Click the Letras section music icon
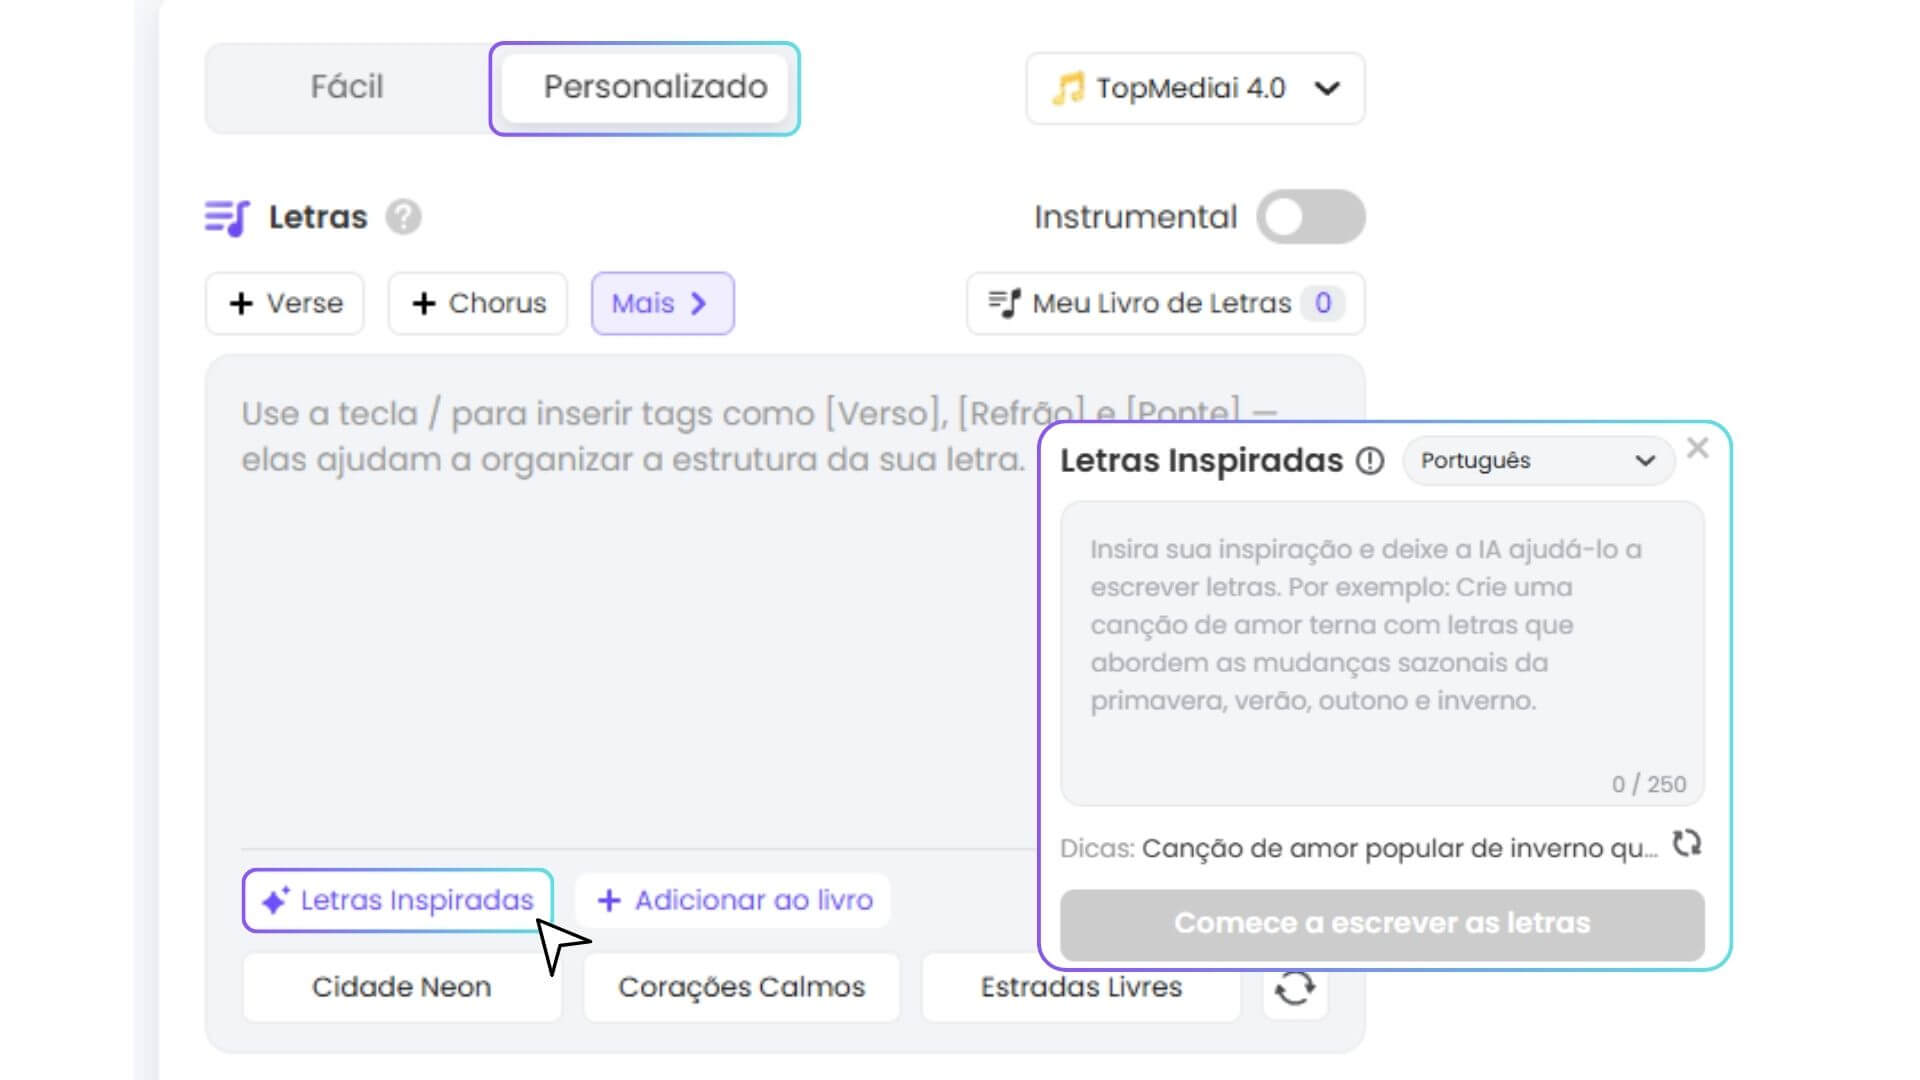This screenshot has height=1080, width=1920. [228, 216]
